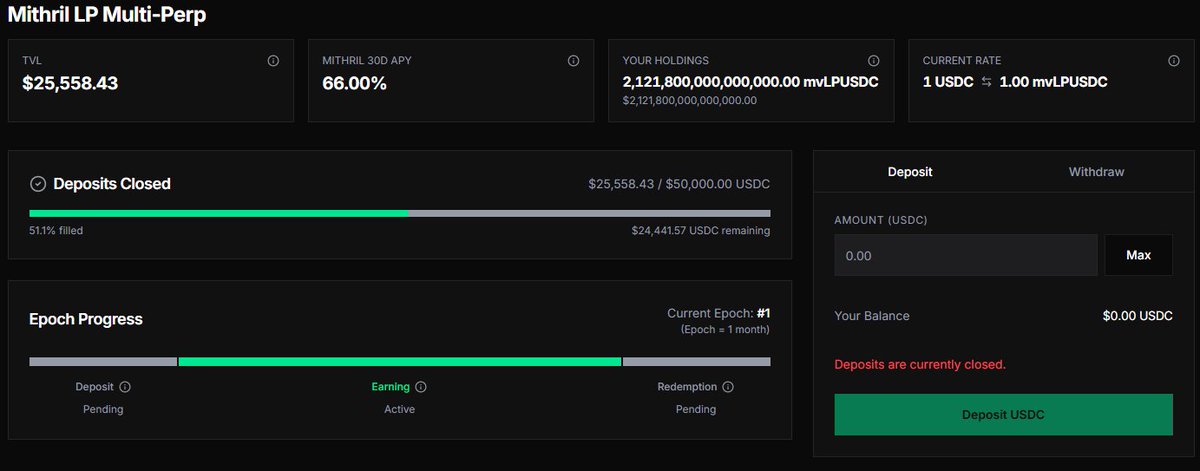Screen dimensions: 1200x471
Task: Click the checkmark icon beside Deposits Closed
Action: click(38, 184)
